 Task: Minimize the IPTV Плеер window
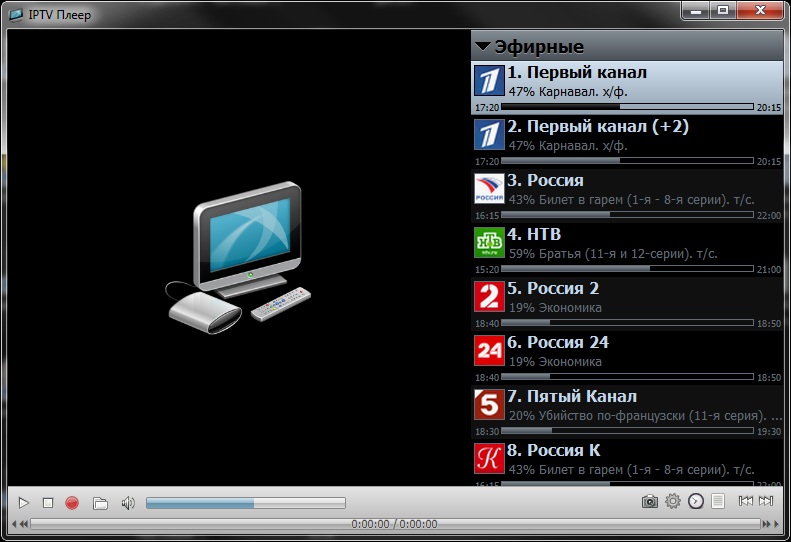[x=696, y=11]
